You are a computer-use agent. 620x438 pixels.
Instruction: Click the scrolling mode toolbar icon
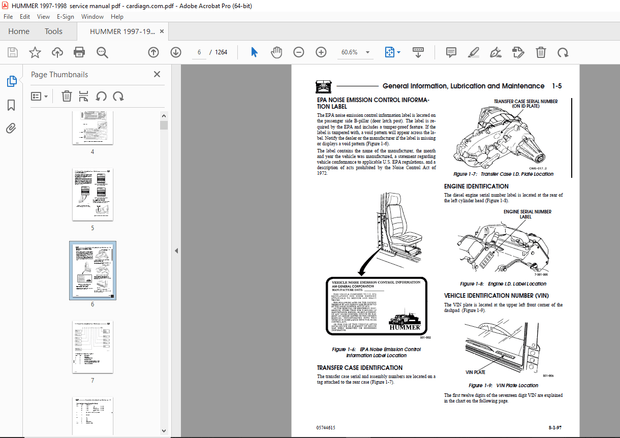click(418, 52)
